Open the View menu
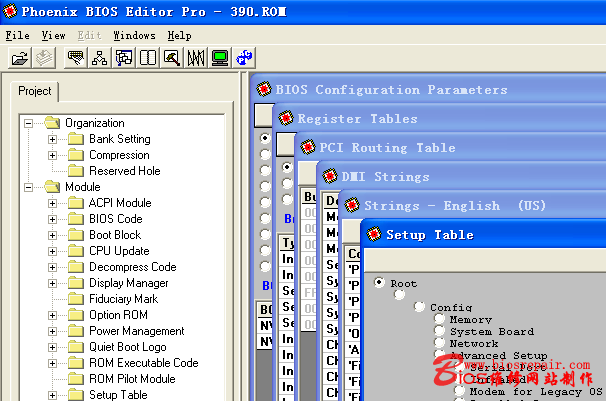606x401 pixels. click(53, 36)
